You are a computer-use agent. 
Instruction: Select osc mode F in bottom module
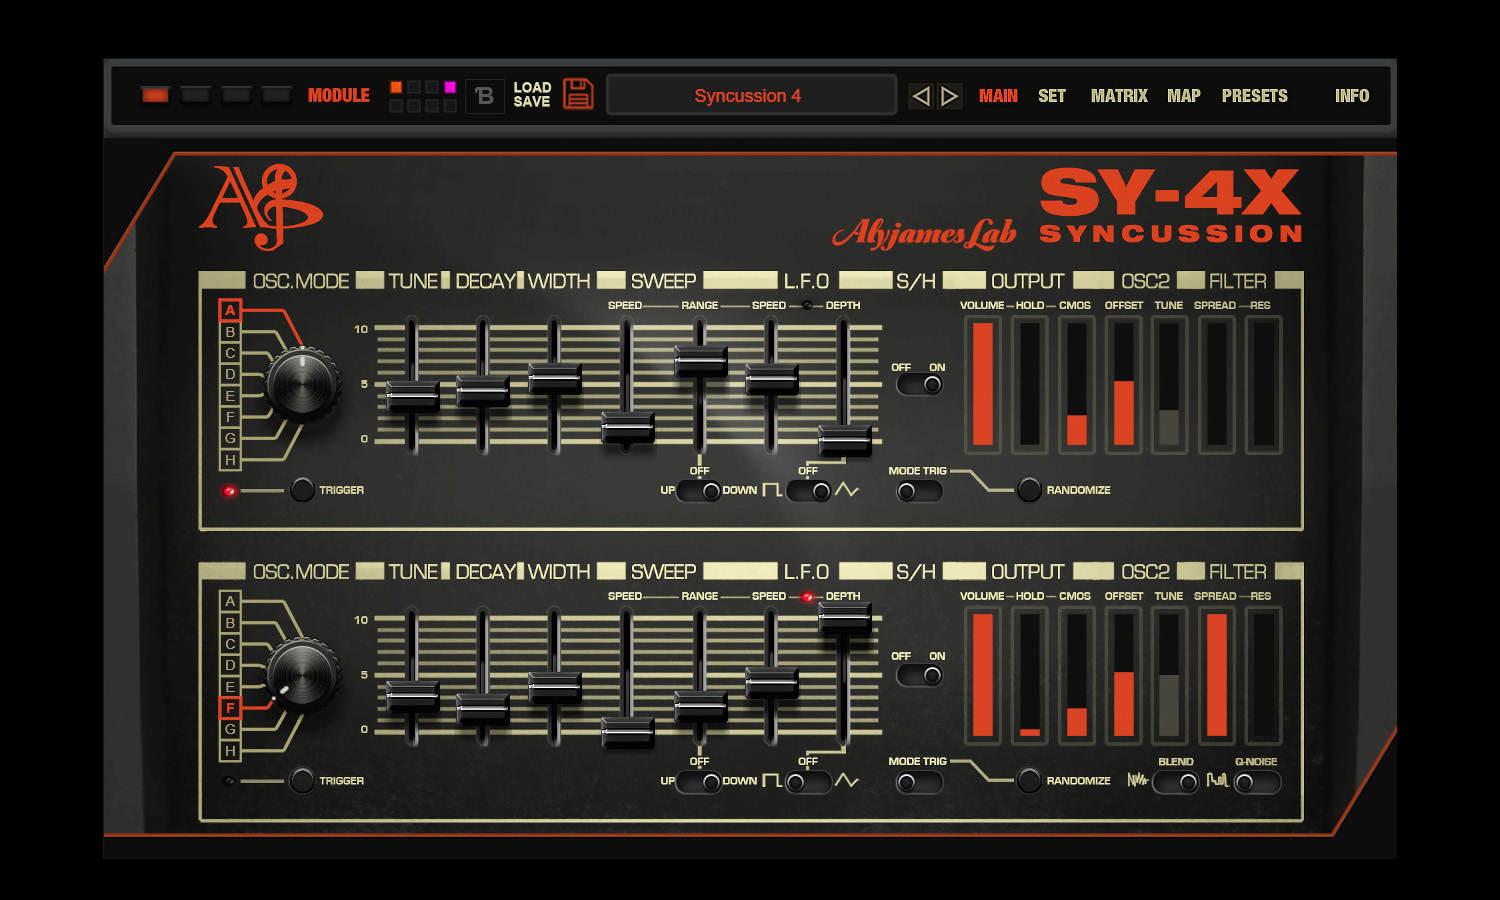(230, 708)
